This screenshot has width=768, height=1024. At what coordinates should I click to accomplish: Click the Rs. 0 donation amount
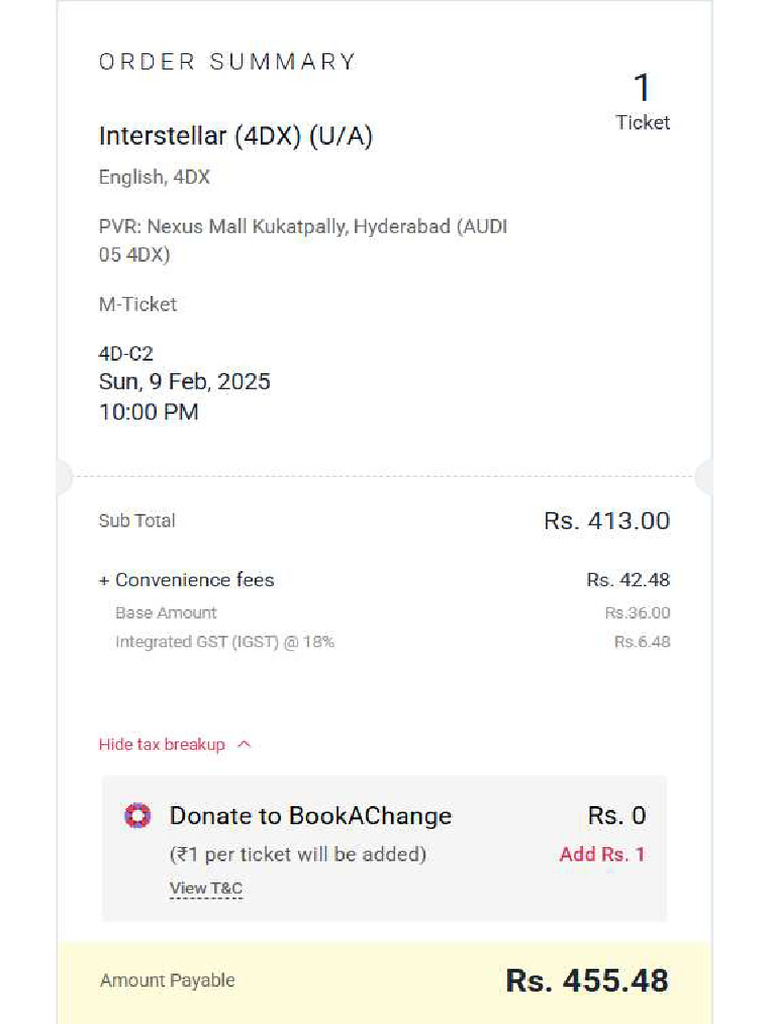[617, 816]
